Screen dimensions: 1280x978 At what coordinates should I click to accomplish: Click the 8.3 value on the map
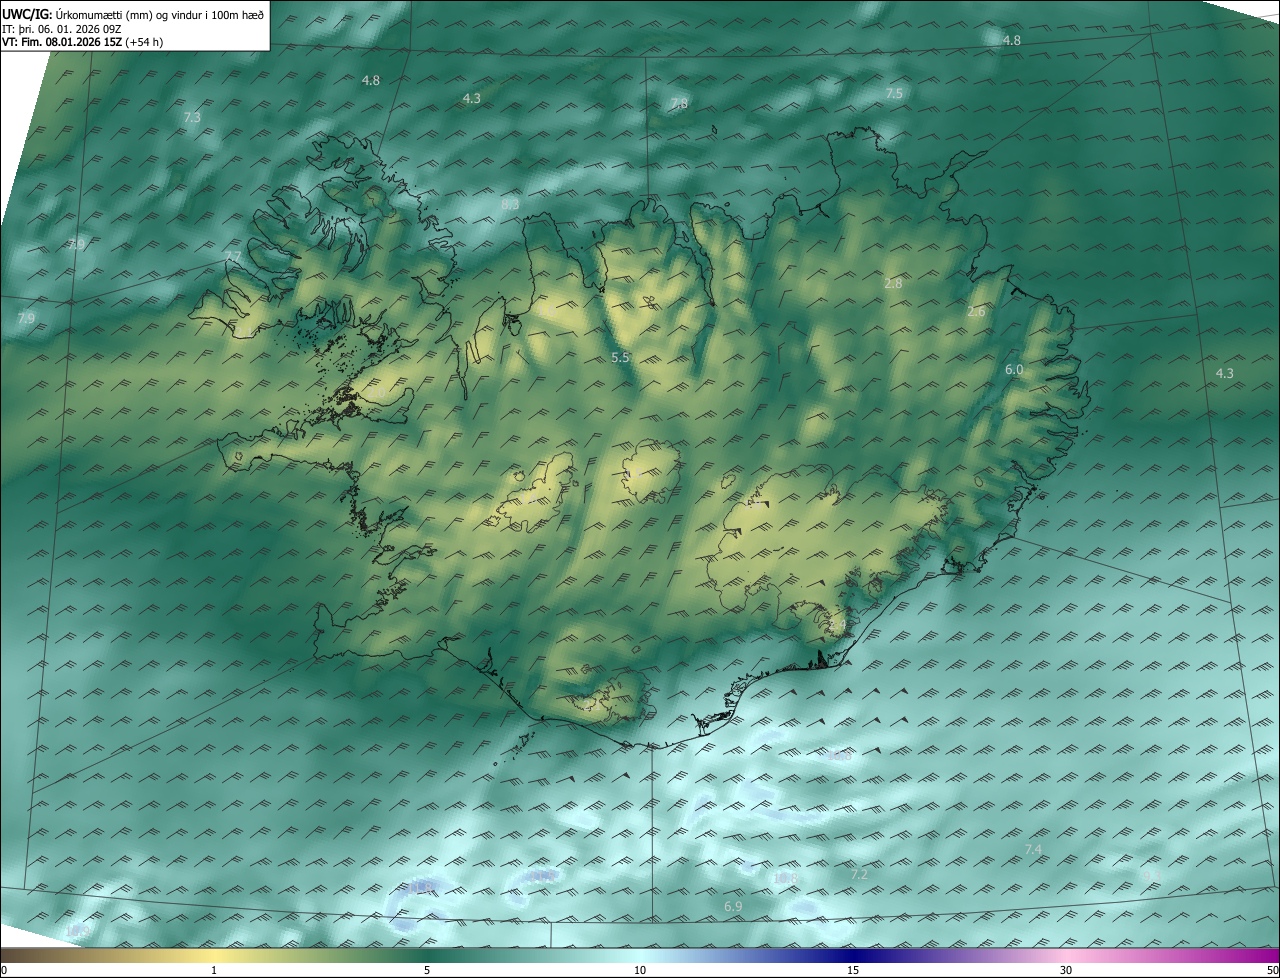click(510, 204)
